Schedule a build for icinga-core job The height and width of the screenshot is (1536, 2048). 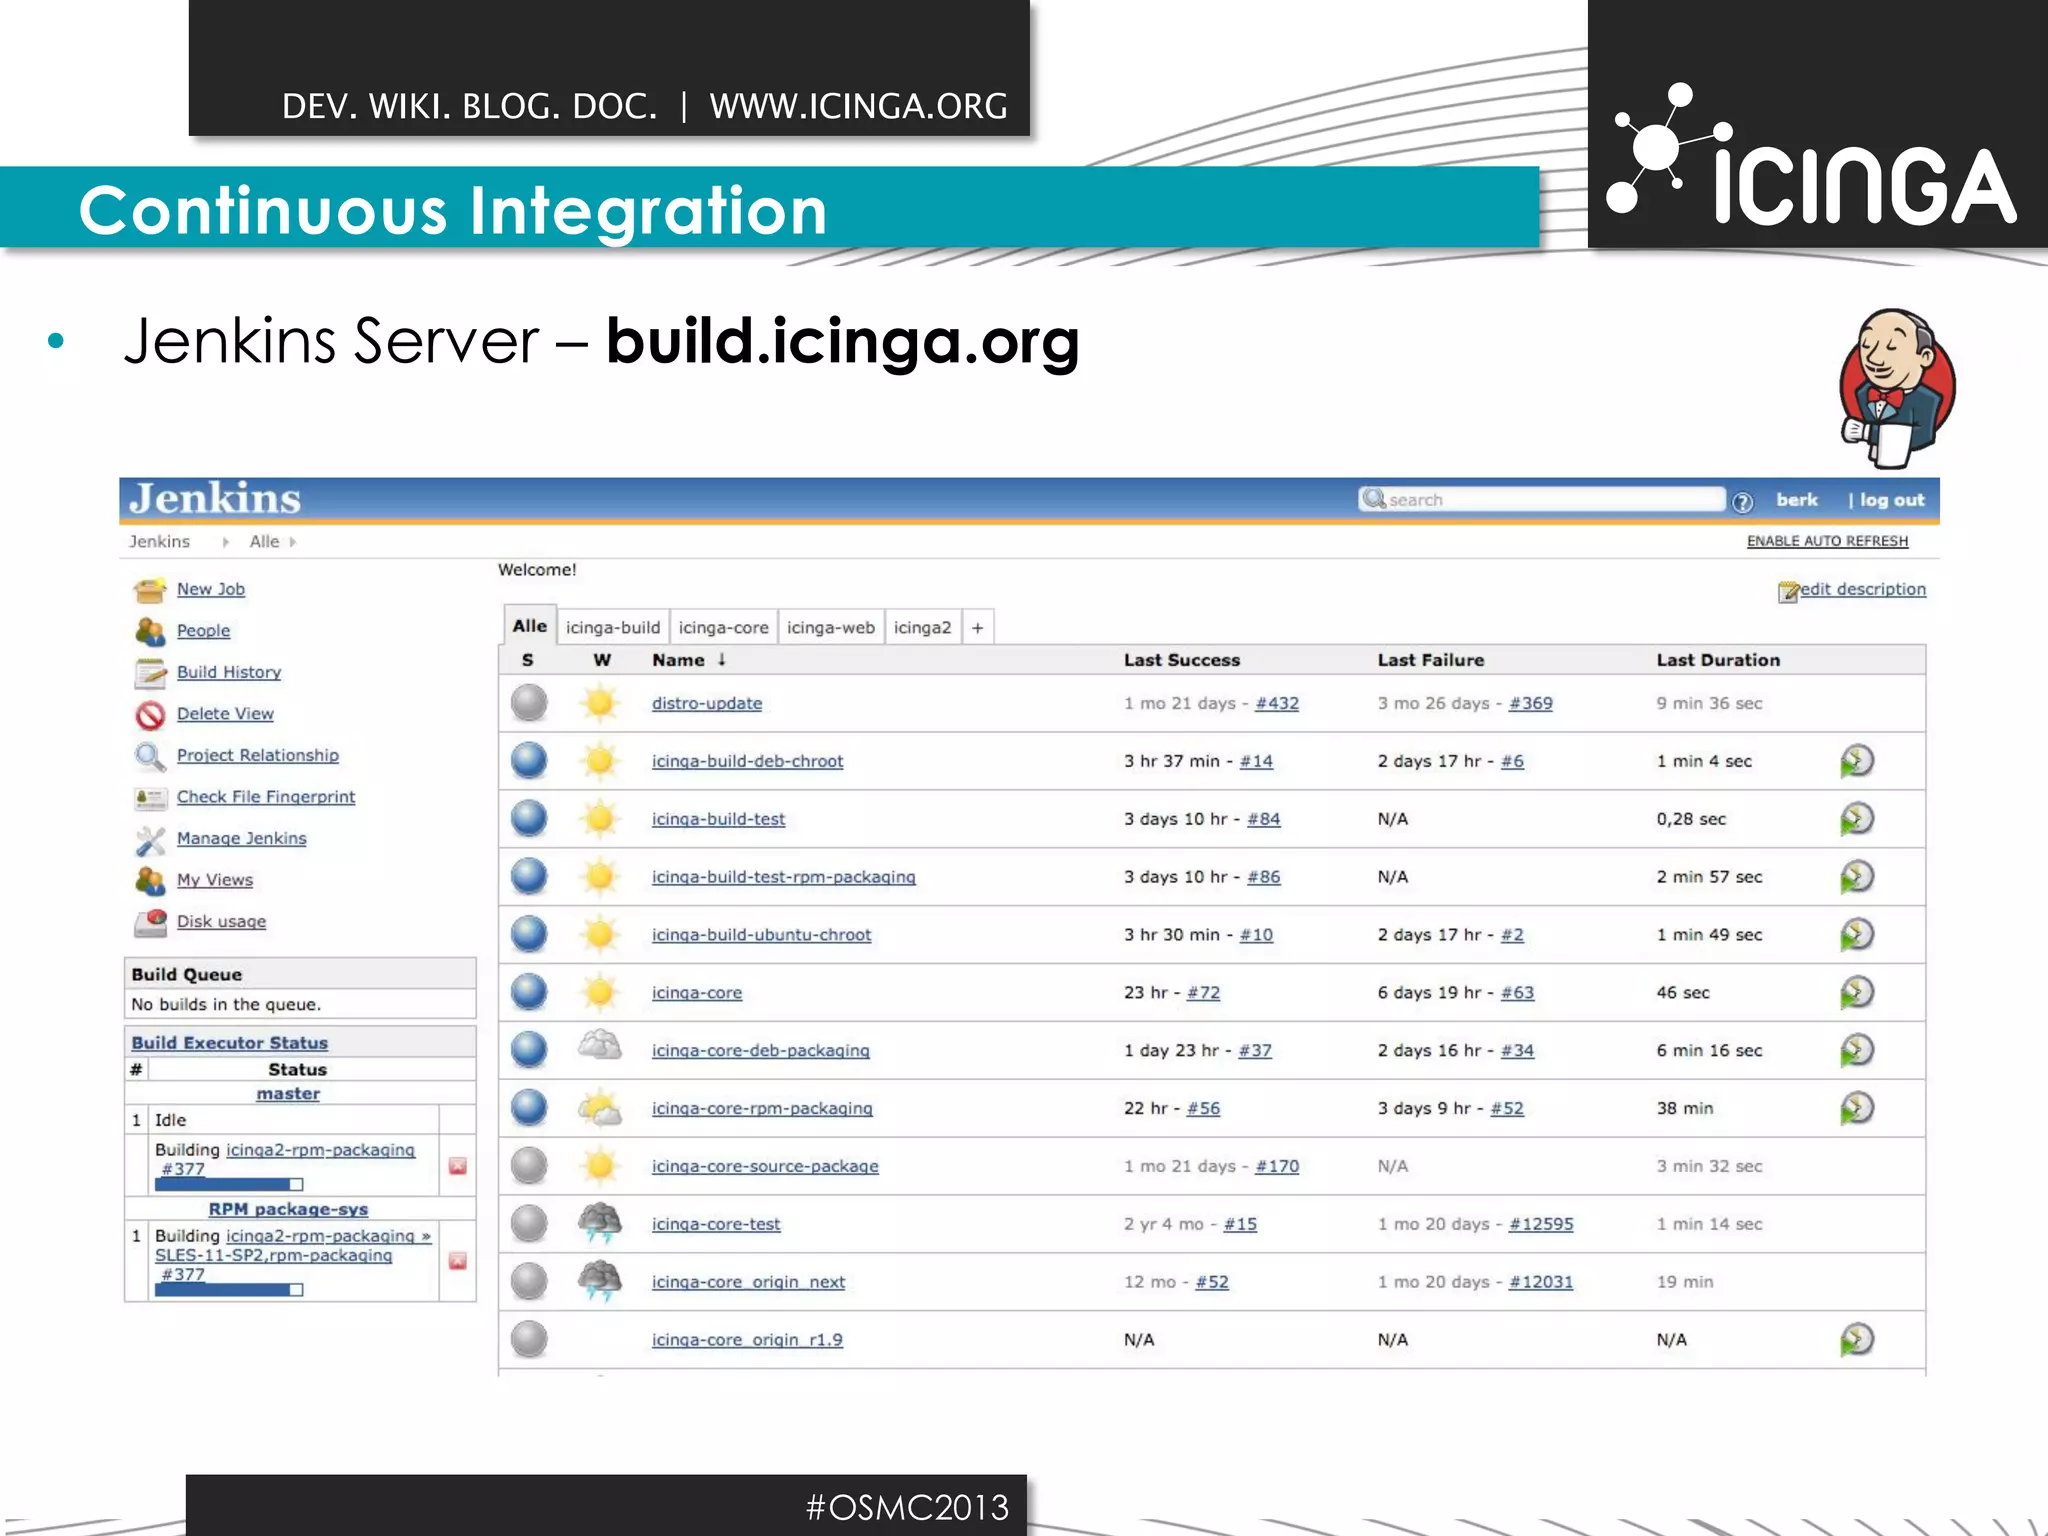click(x=1856, y=993)
